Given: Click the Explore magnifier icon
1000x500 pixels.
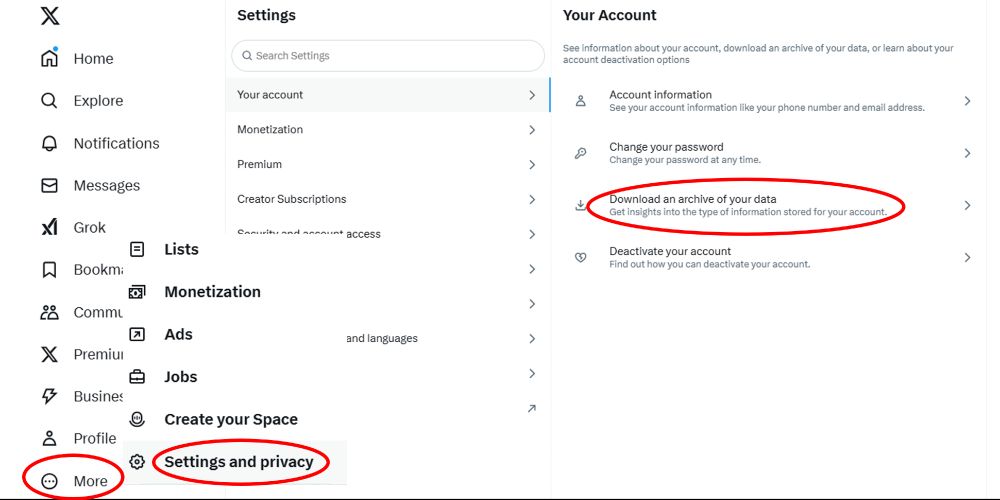Looking at the screenshot, I should click(x=49, y=101).
